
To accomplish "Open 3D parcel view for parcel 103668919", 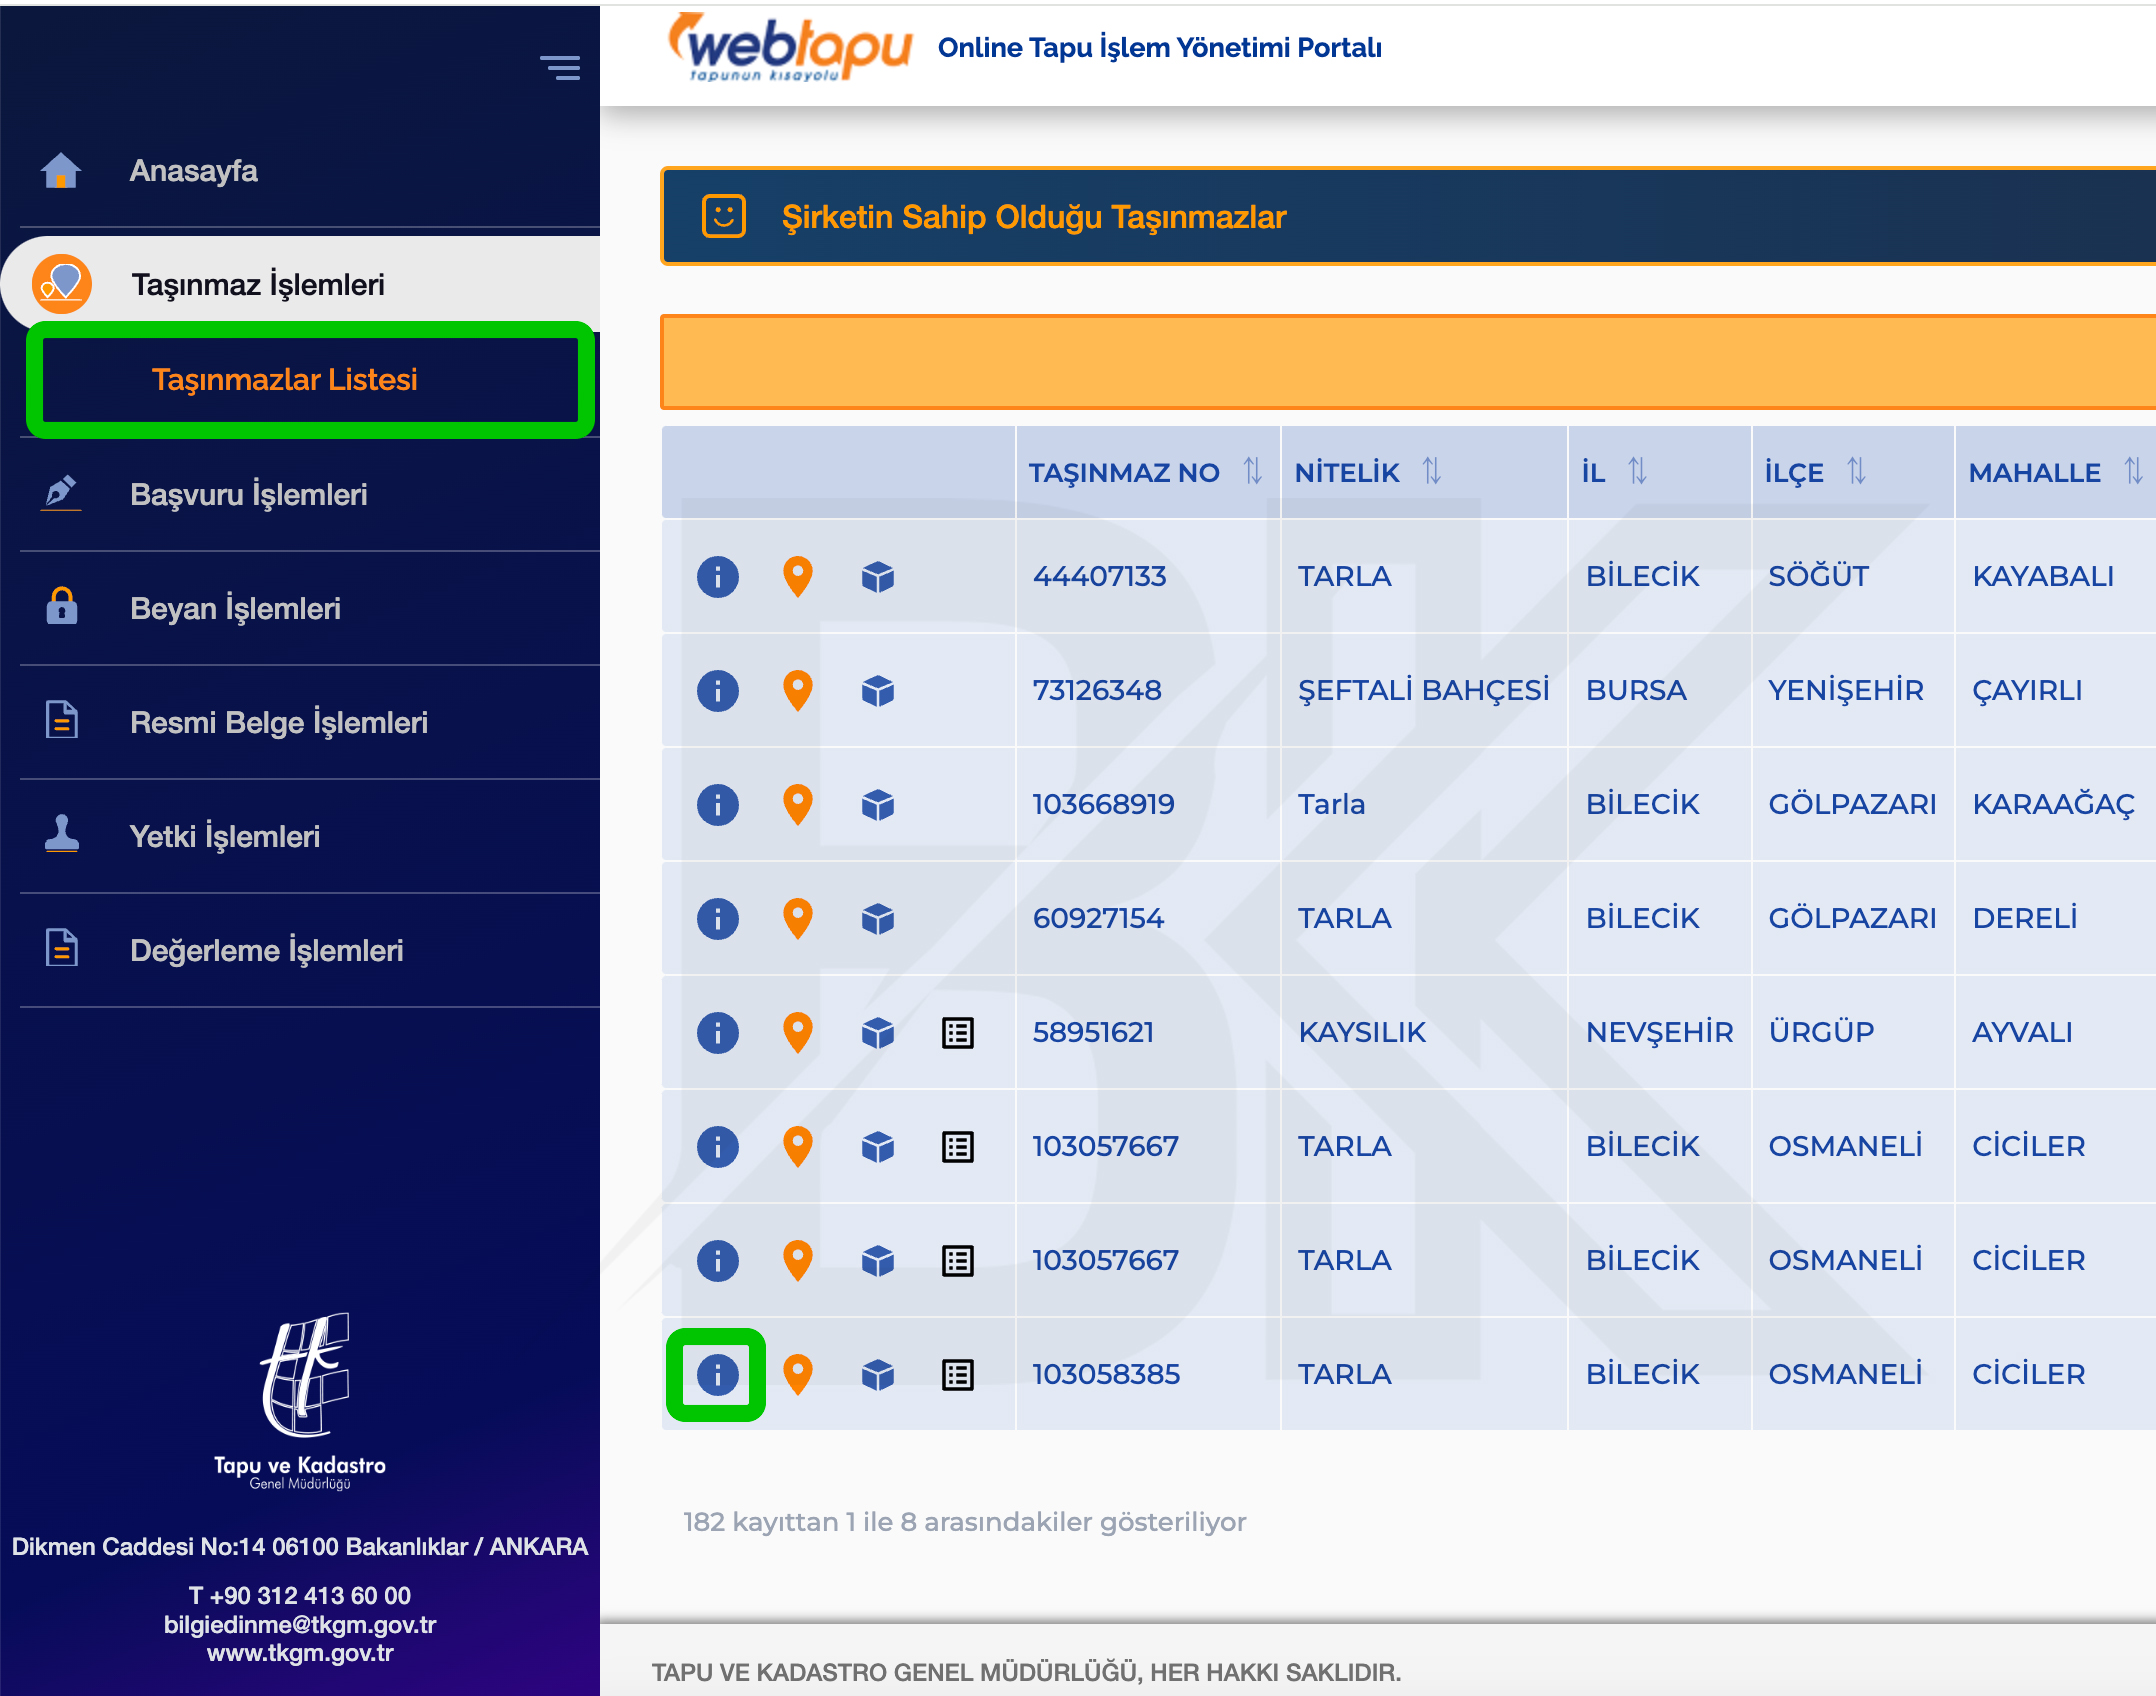I will tap(877, 805).
